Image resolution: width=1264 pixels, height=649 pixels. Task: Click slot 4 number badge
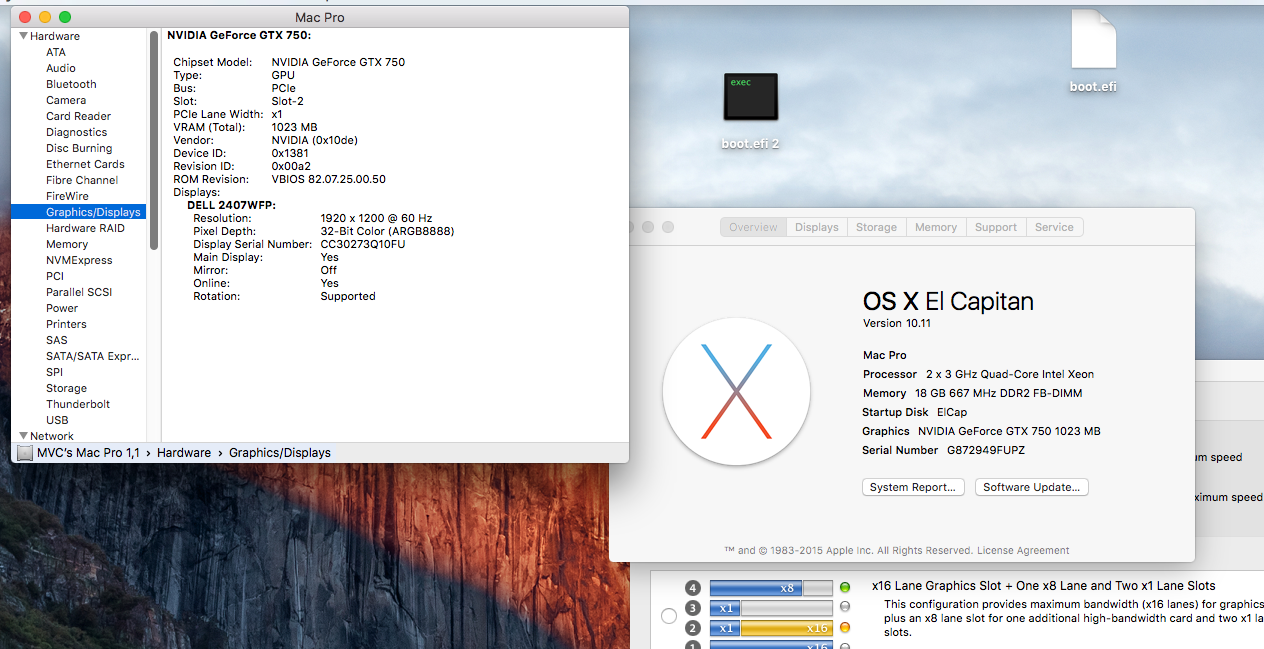click(x=693, y=588)
